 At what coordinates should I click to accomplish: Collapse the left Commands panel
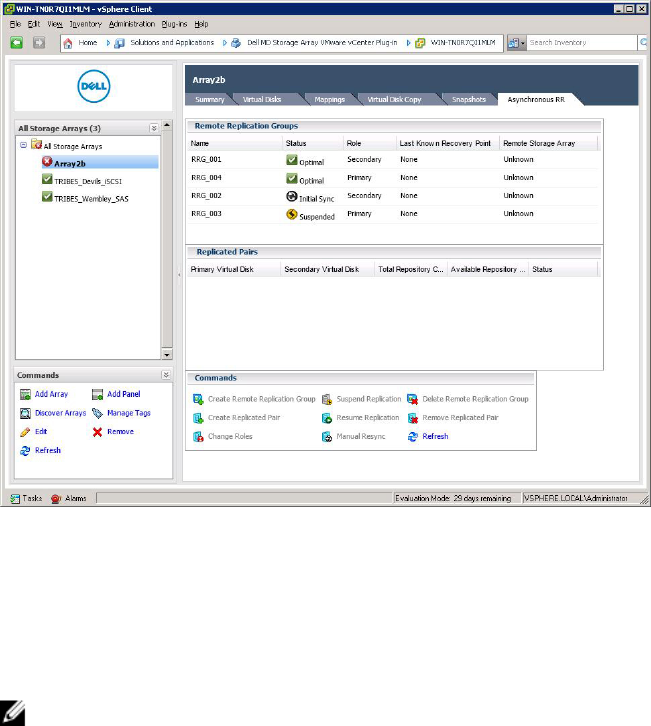point(153,376)
